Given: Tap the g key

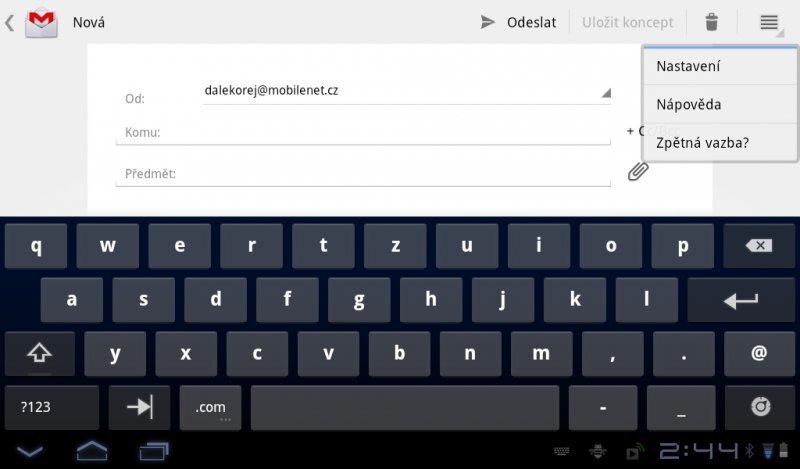Looking at the screenshot, I should click(x=359, y=300).
